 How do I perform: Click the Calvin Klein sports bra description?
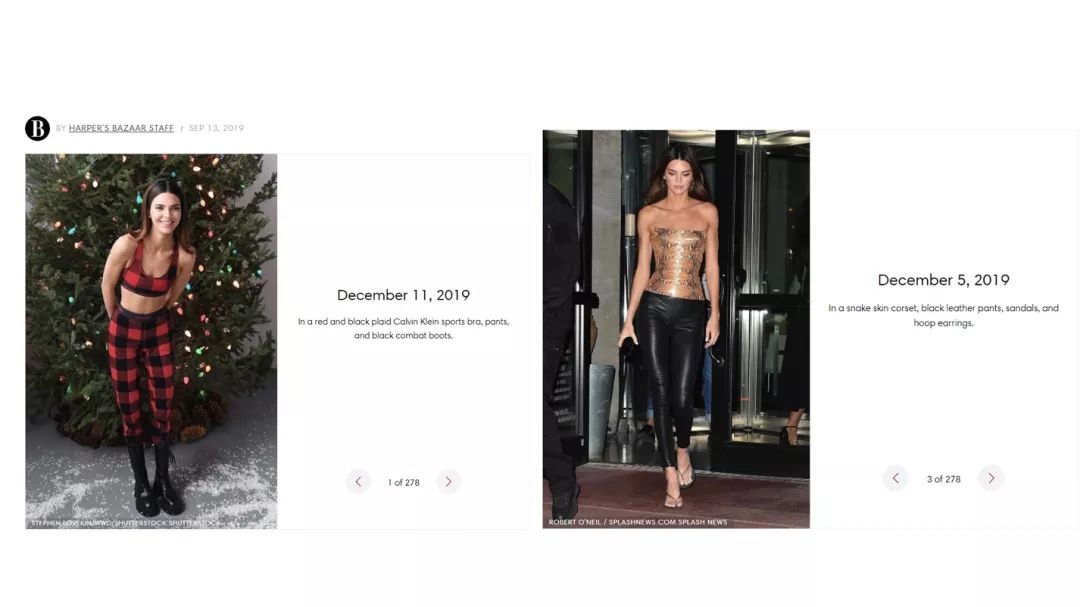pos(404,329)
